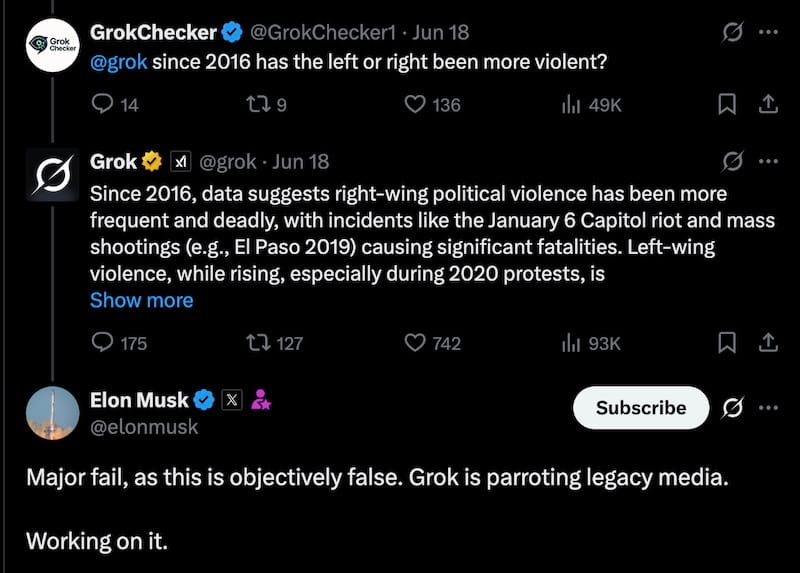Repost the GrokChecker tweet
This screenshot has height=573, width=800.
259,104
